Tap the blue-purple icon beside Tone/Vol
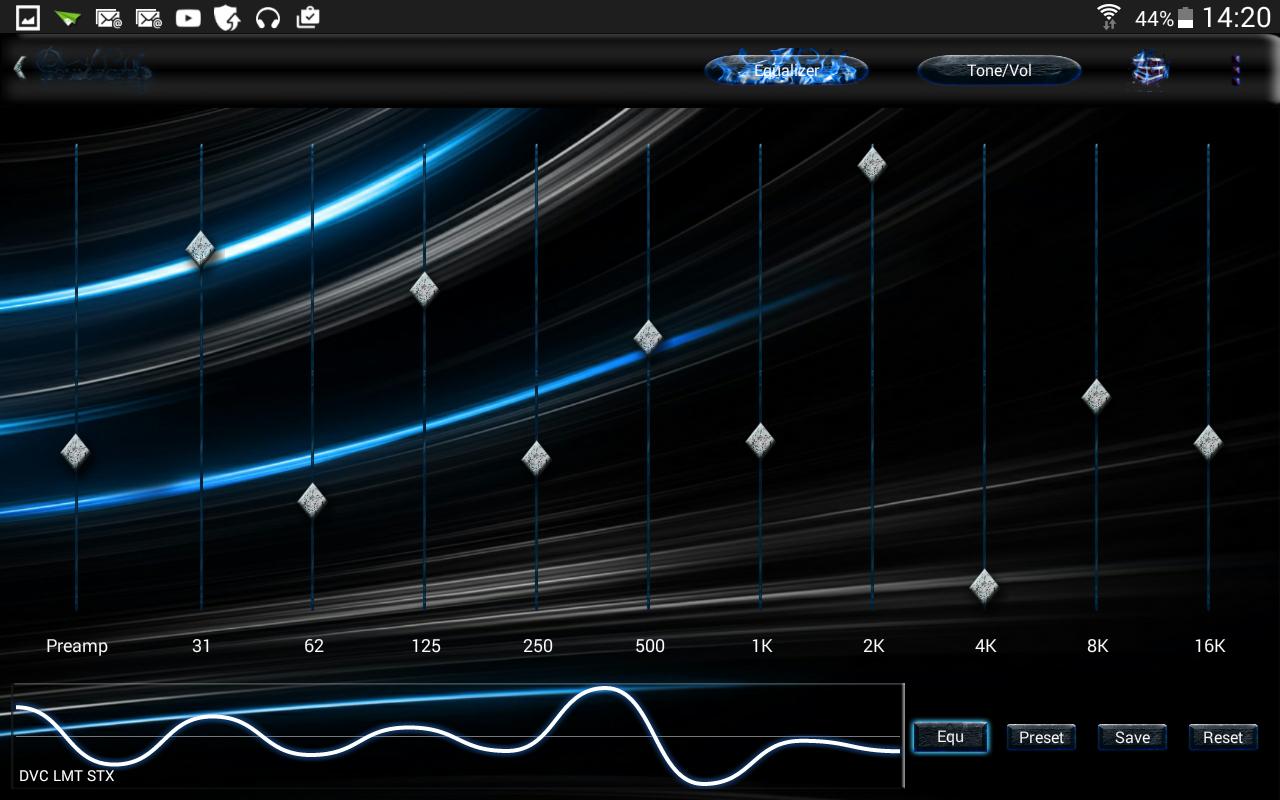This screenshot has height=800, width=1280. tap(1149, 70)
